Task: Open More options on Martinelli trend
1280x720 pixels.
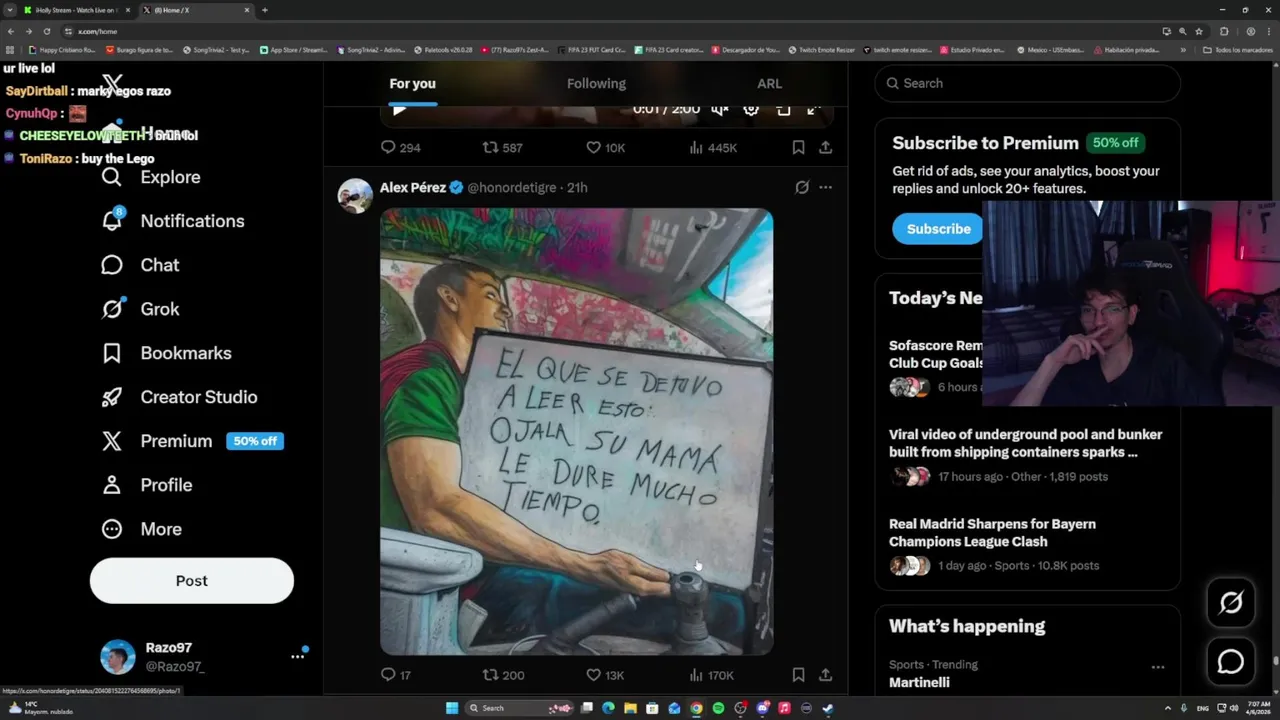Action: coord(1157,667)
